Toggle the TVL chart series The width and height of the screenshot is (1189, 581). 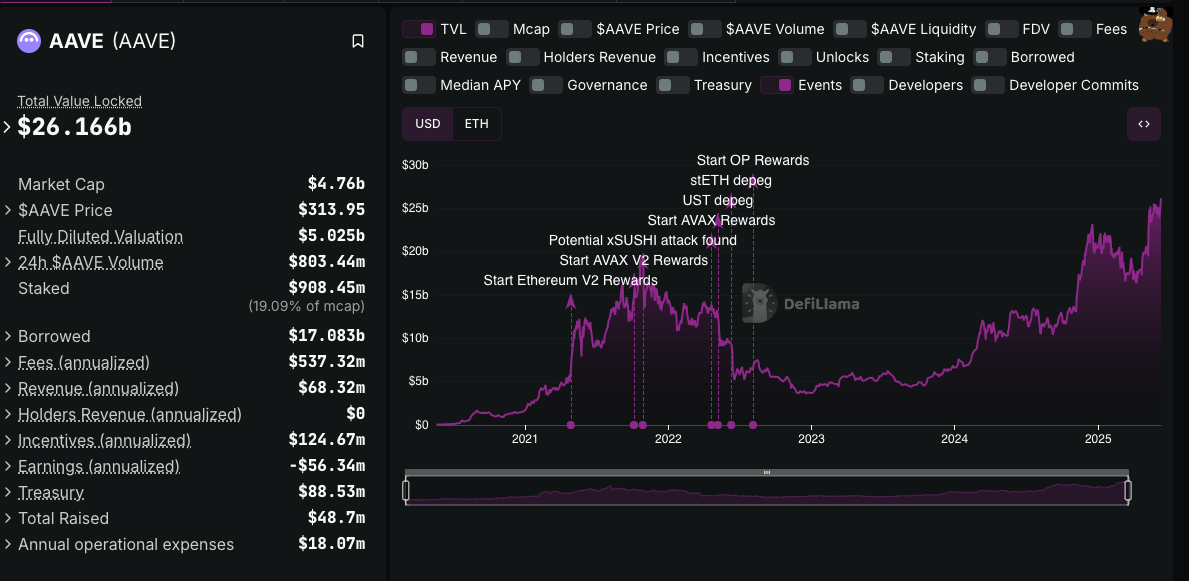[x=418, y=30]
